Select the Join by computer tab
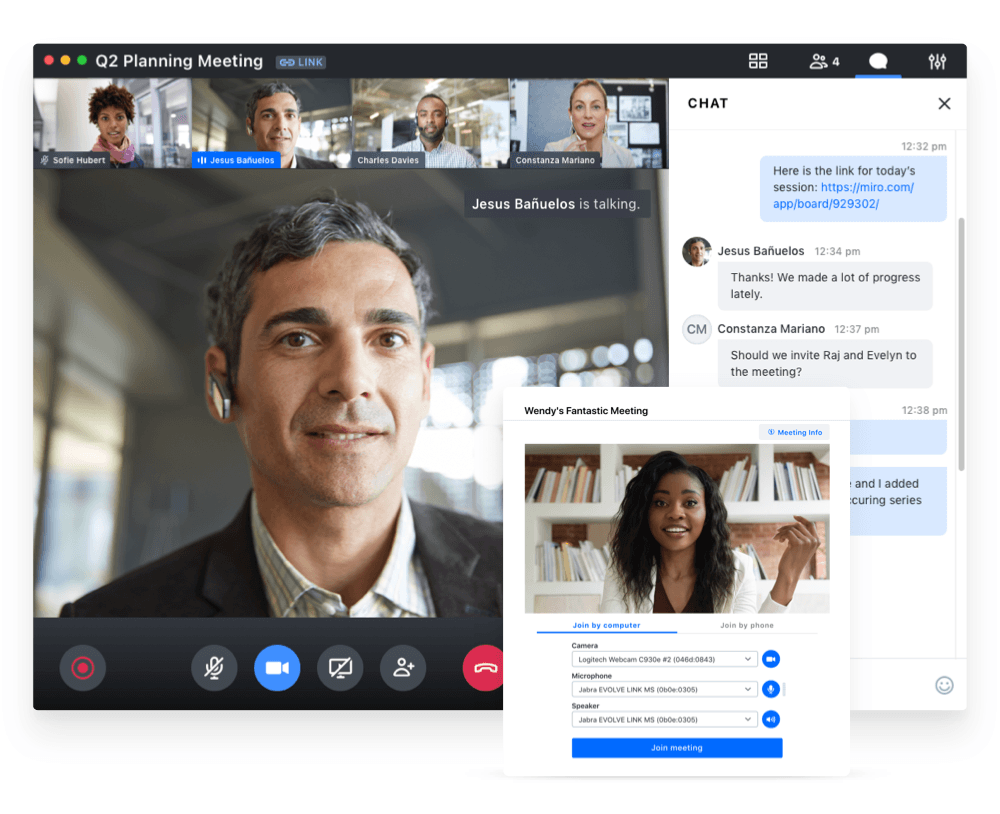1000x814 pixels. [x=607, y=626]
